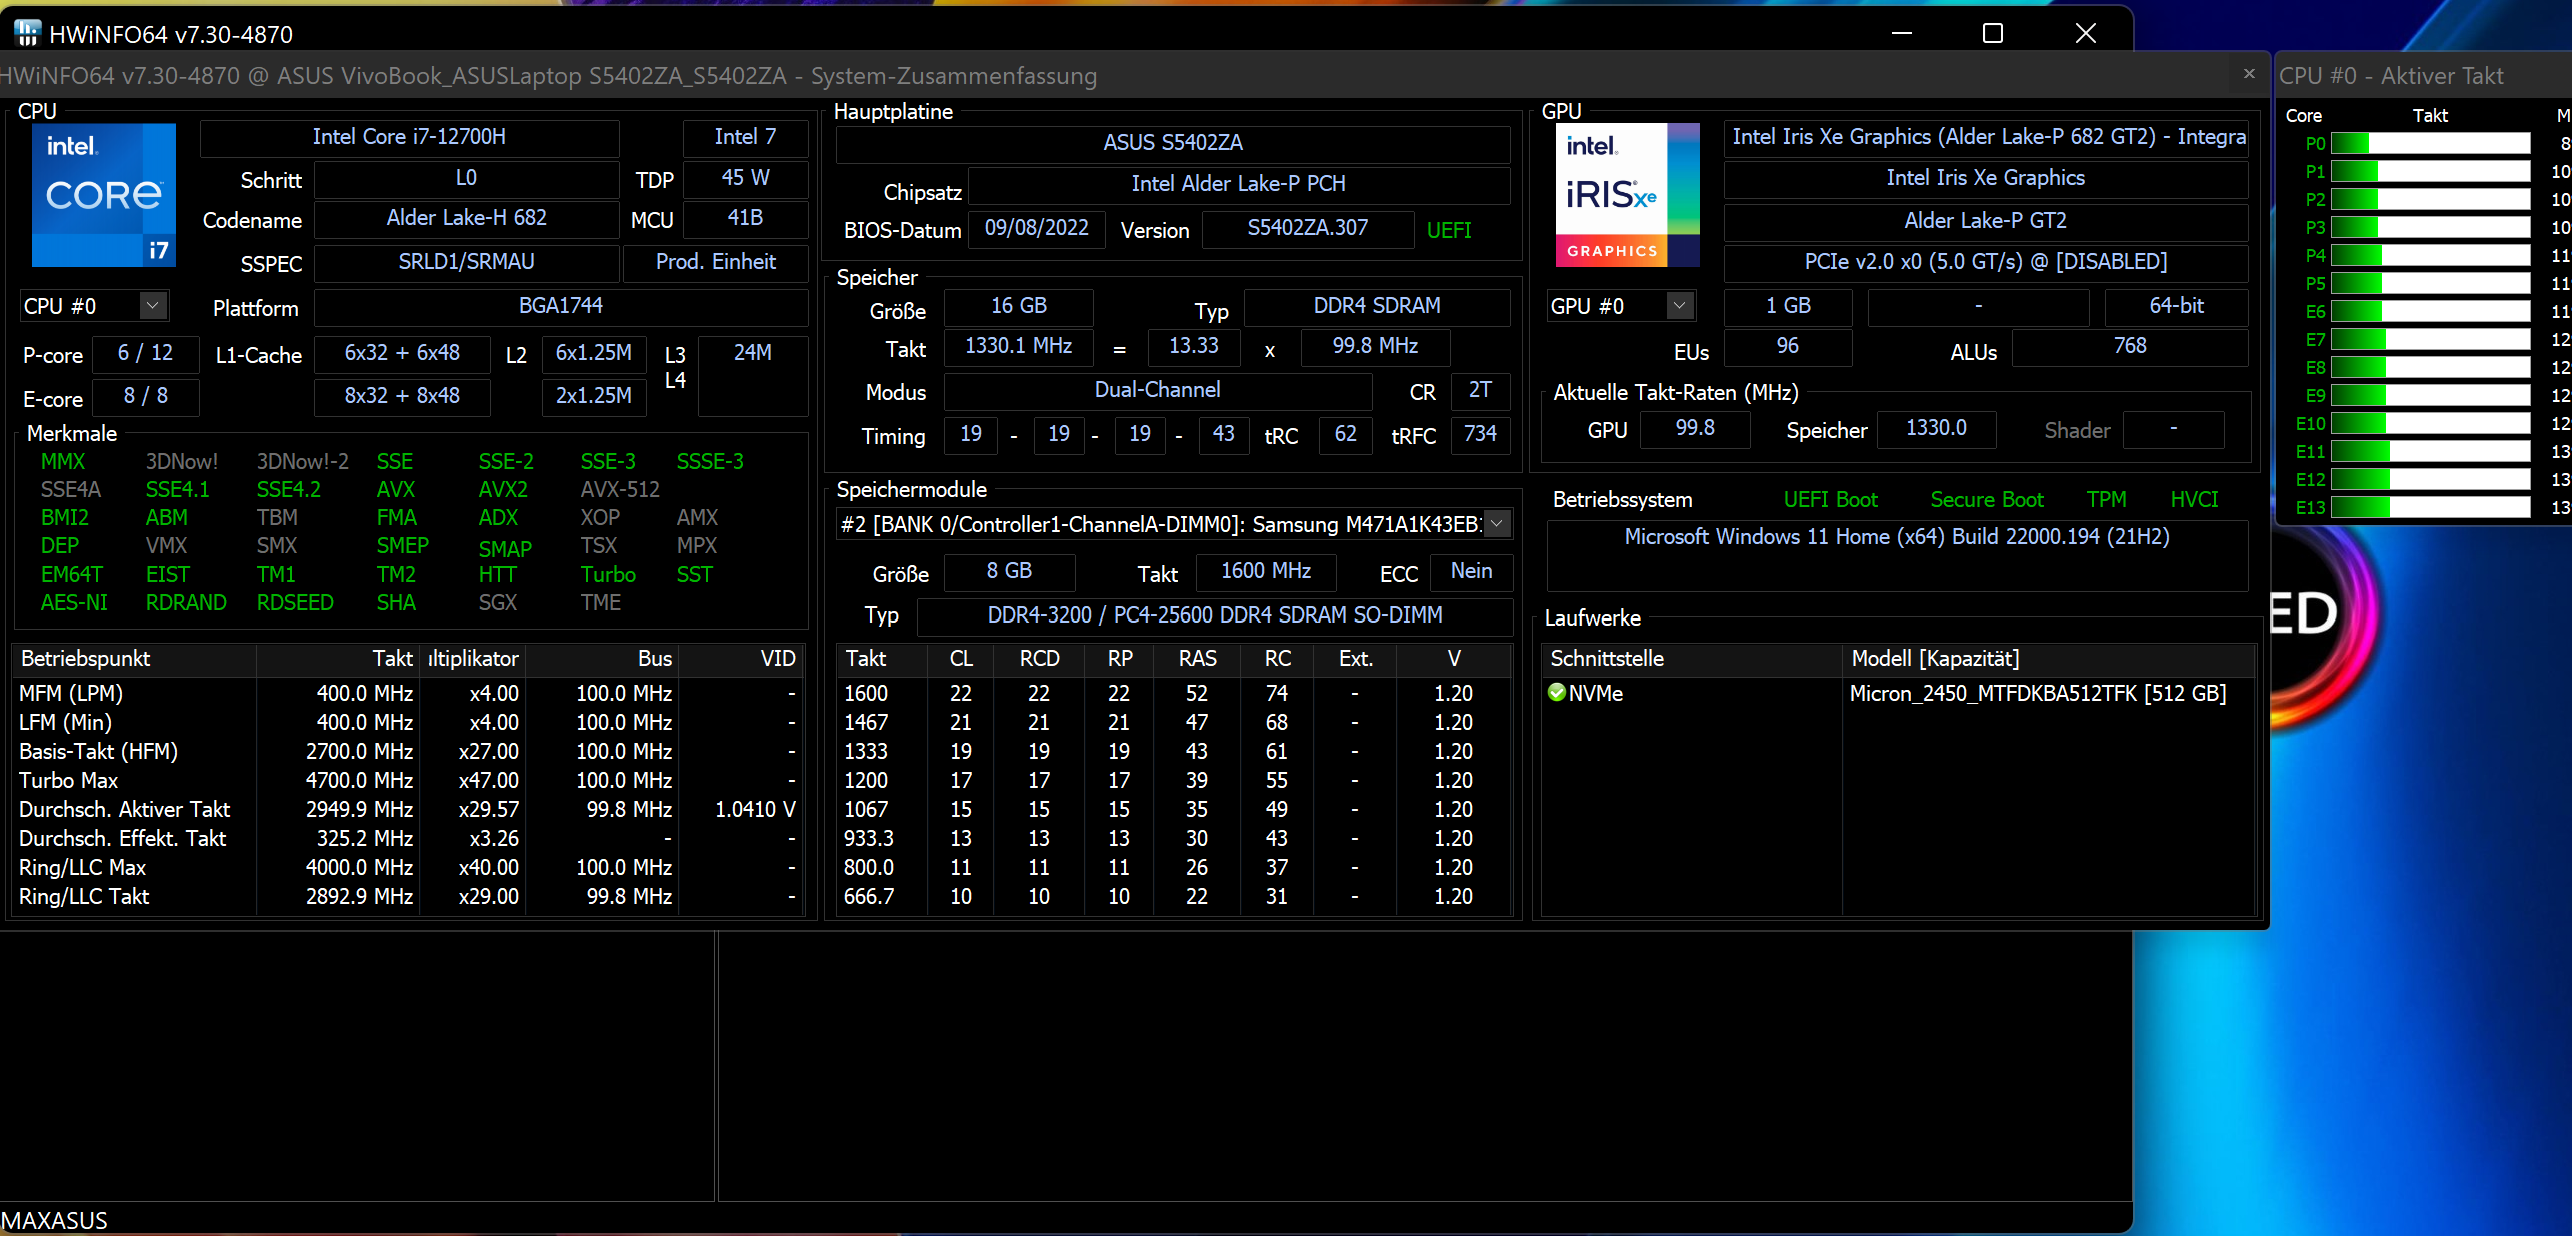The width and height of the screenshot is (2572, 1236).
Task: Close the HWiNFO64 main window
Action: (2085, 34)
